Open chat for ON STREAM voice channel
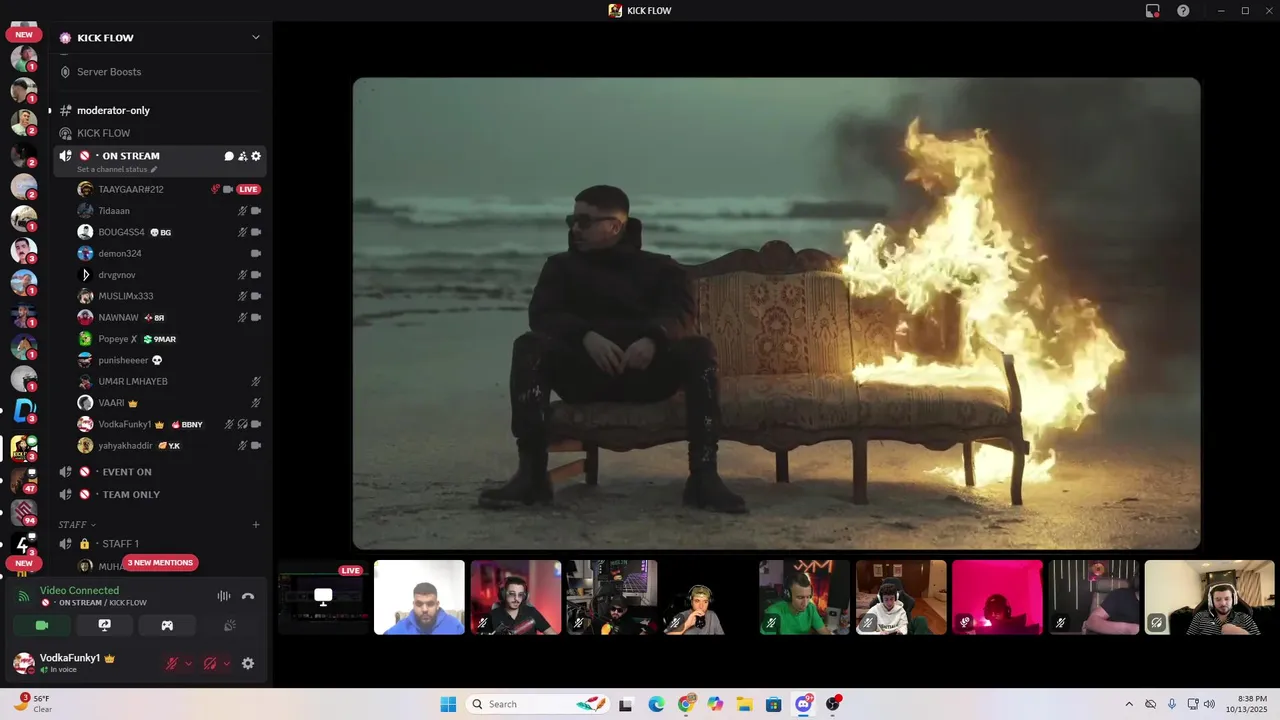The width and height of the screenshot is (1280, 720). 229,156
